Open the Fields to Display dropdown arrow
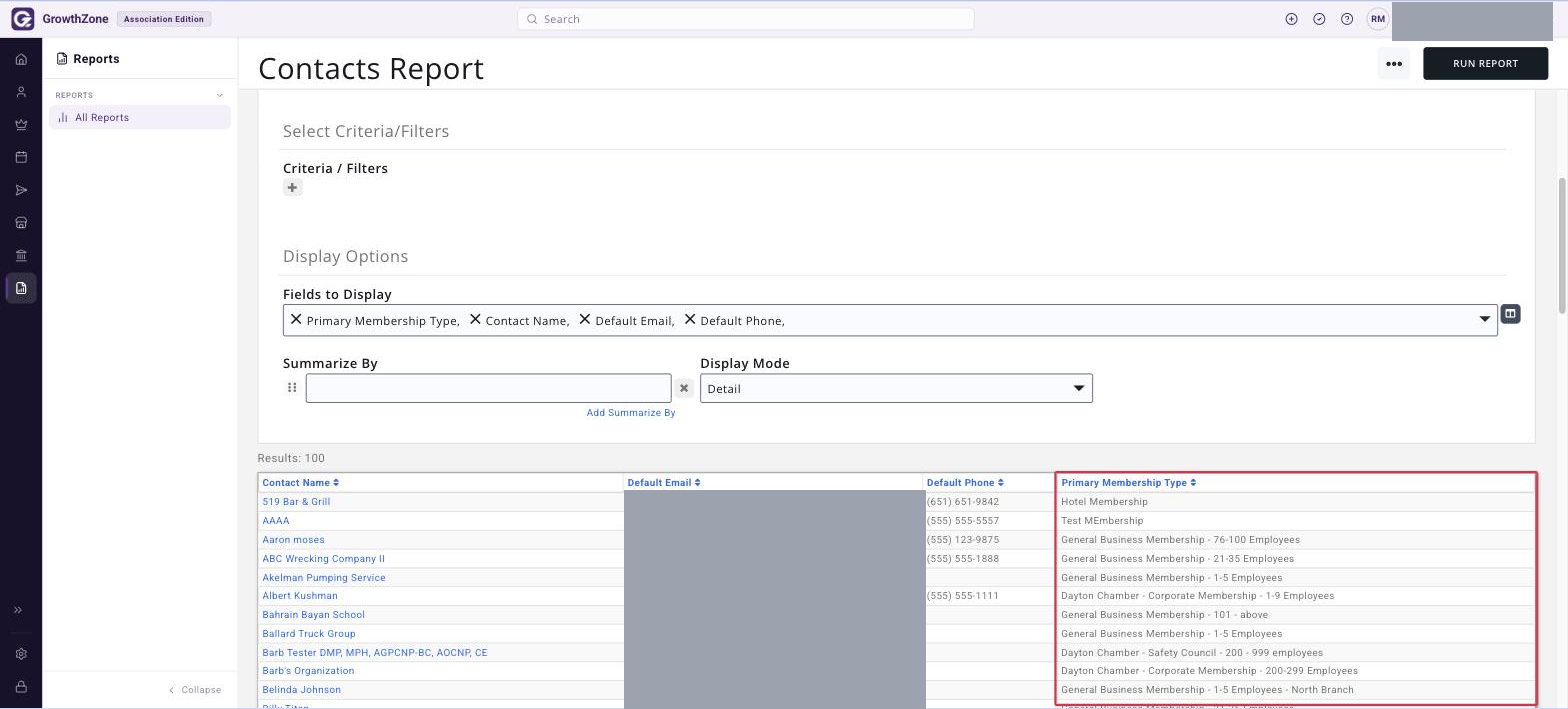The height and width of the screenshot is (709, 1568). [1485, 320]
